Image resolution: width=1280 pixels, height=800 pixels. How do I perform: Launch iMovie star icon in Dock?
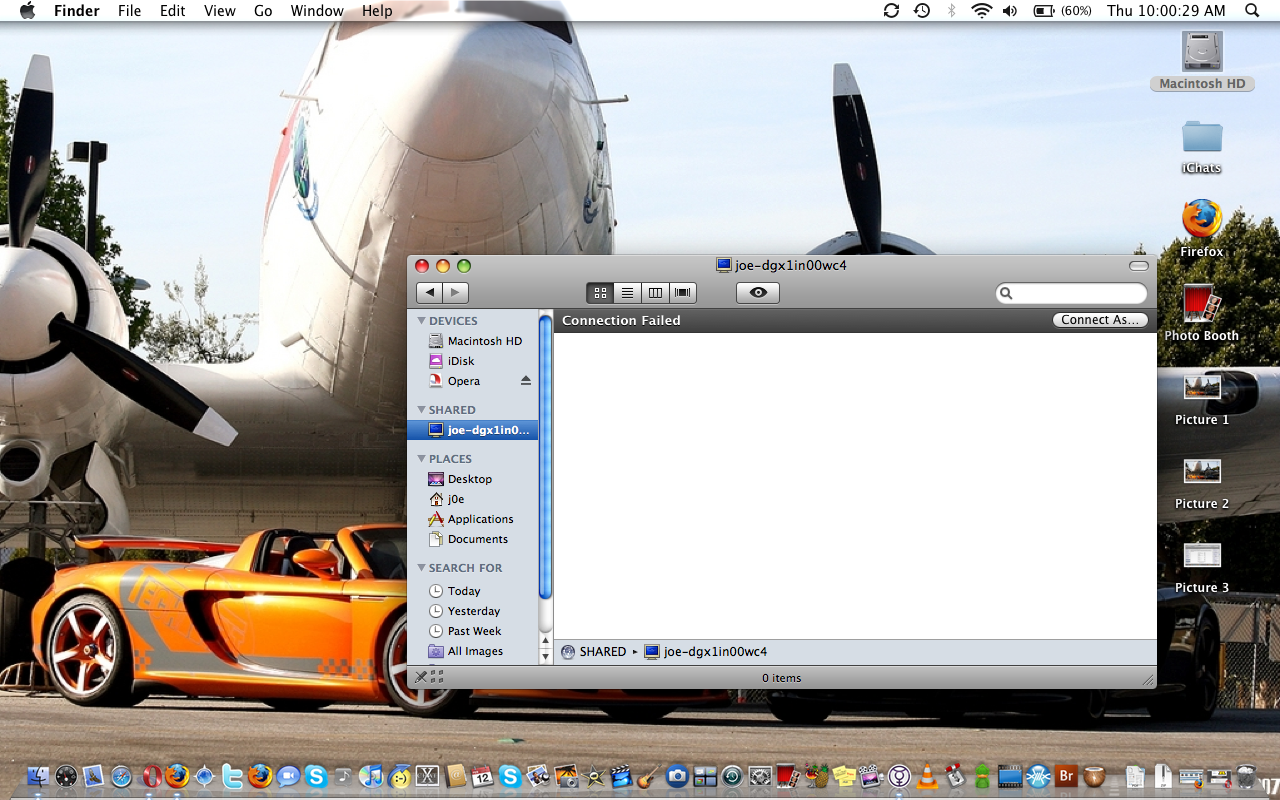click(x=594, y=776)
